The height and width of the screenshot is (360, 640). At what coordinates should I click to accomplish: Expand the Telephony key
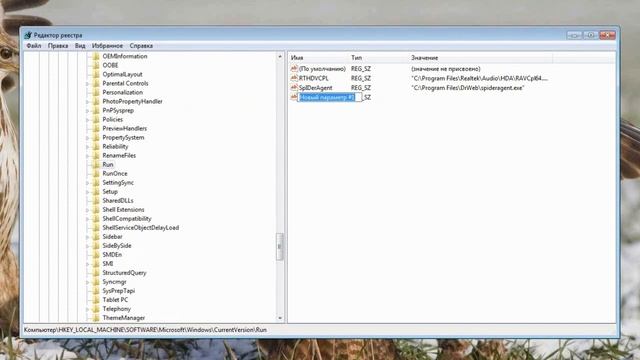click(x=87, y=309)
